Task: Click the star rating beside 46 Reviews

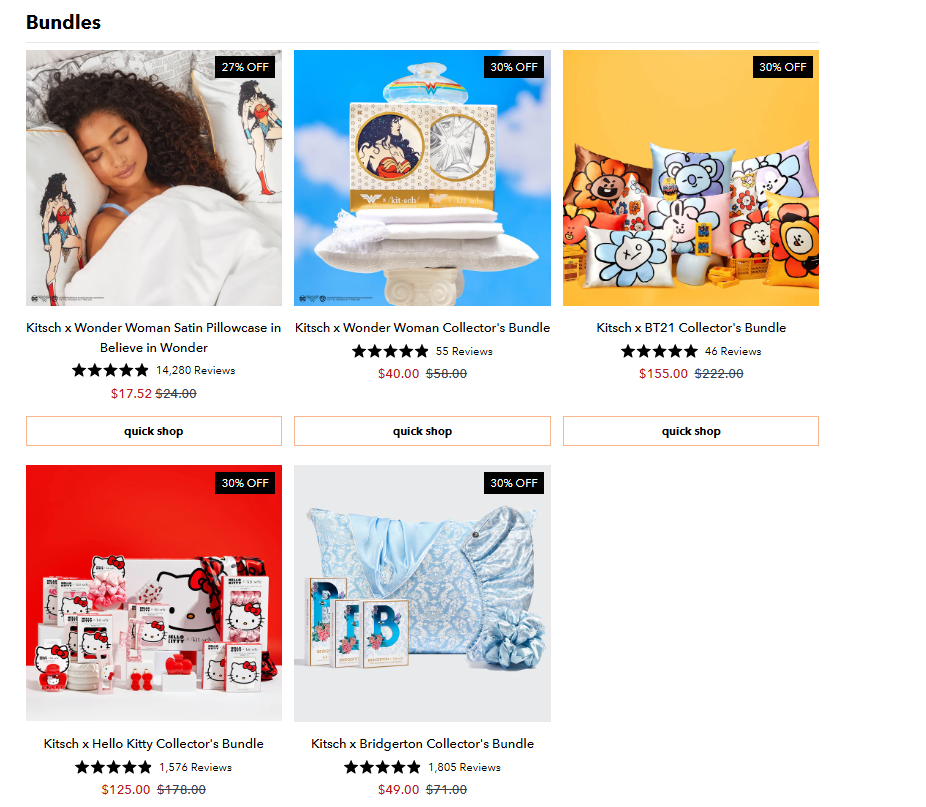Action: [x=659, y=352]
